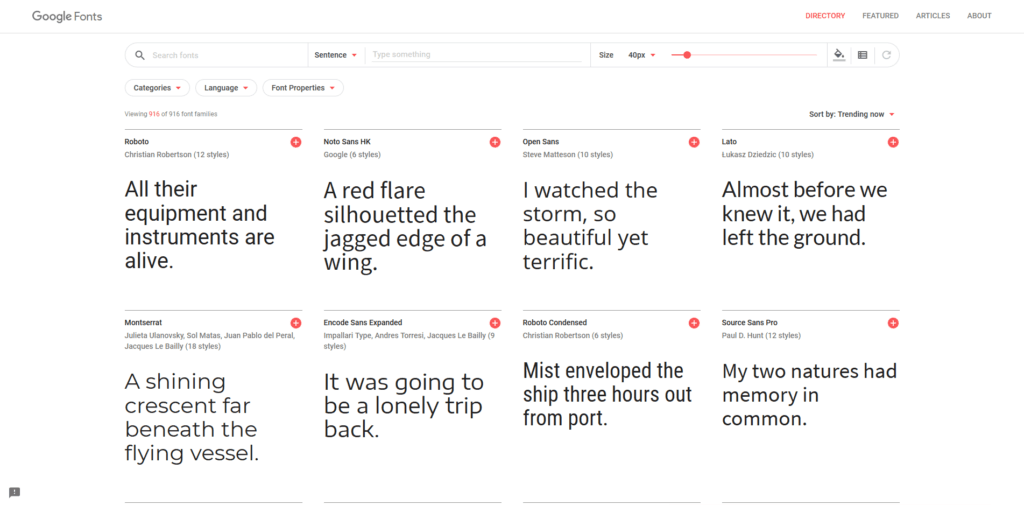Open the About tab
The height and width of the screenshot is (505, 1024).
979,16
